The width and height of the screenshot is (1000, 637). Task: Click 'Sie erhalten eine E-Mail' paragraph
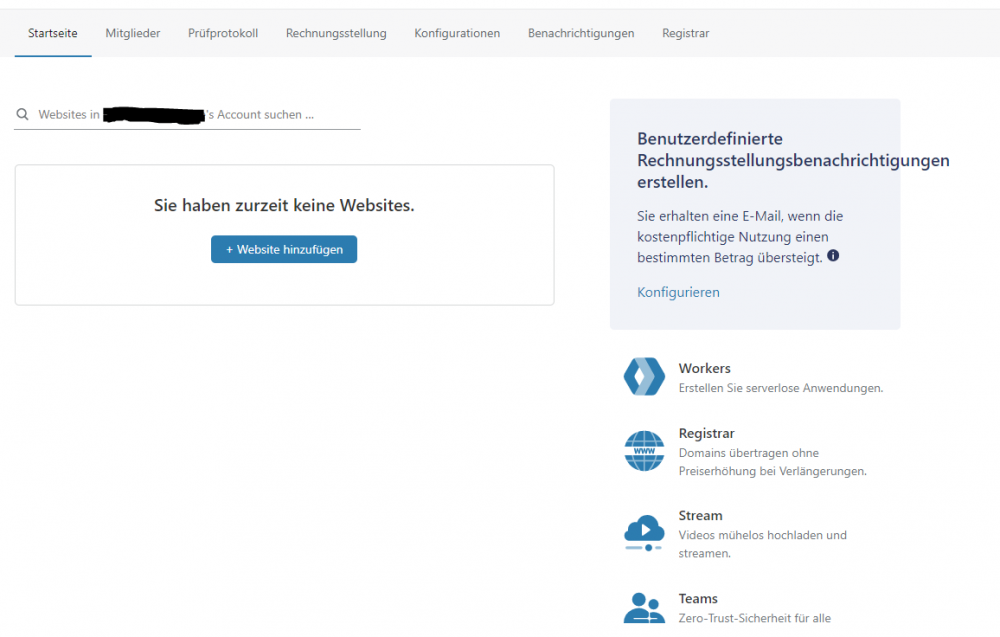[x=740, y=237]
